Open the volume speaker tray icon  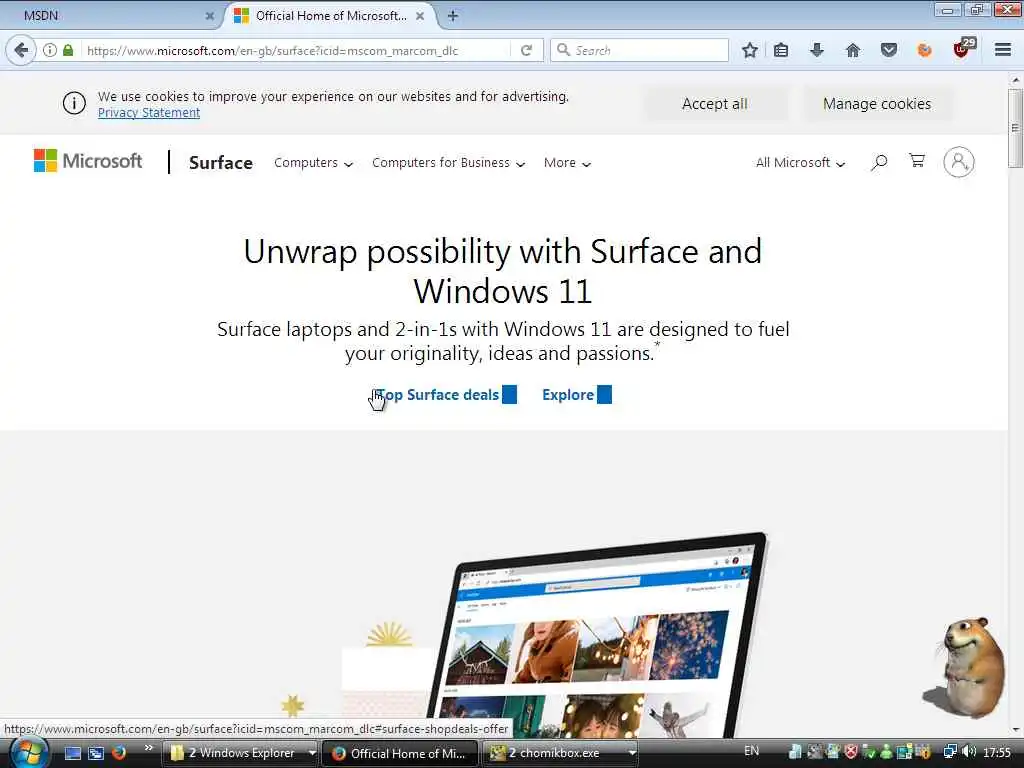[969, 752]
